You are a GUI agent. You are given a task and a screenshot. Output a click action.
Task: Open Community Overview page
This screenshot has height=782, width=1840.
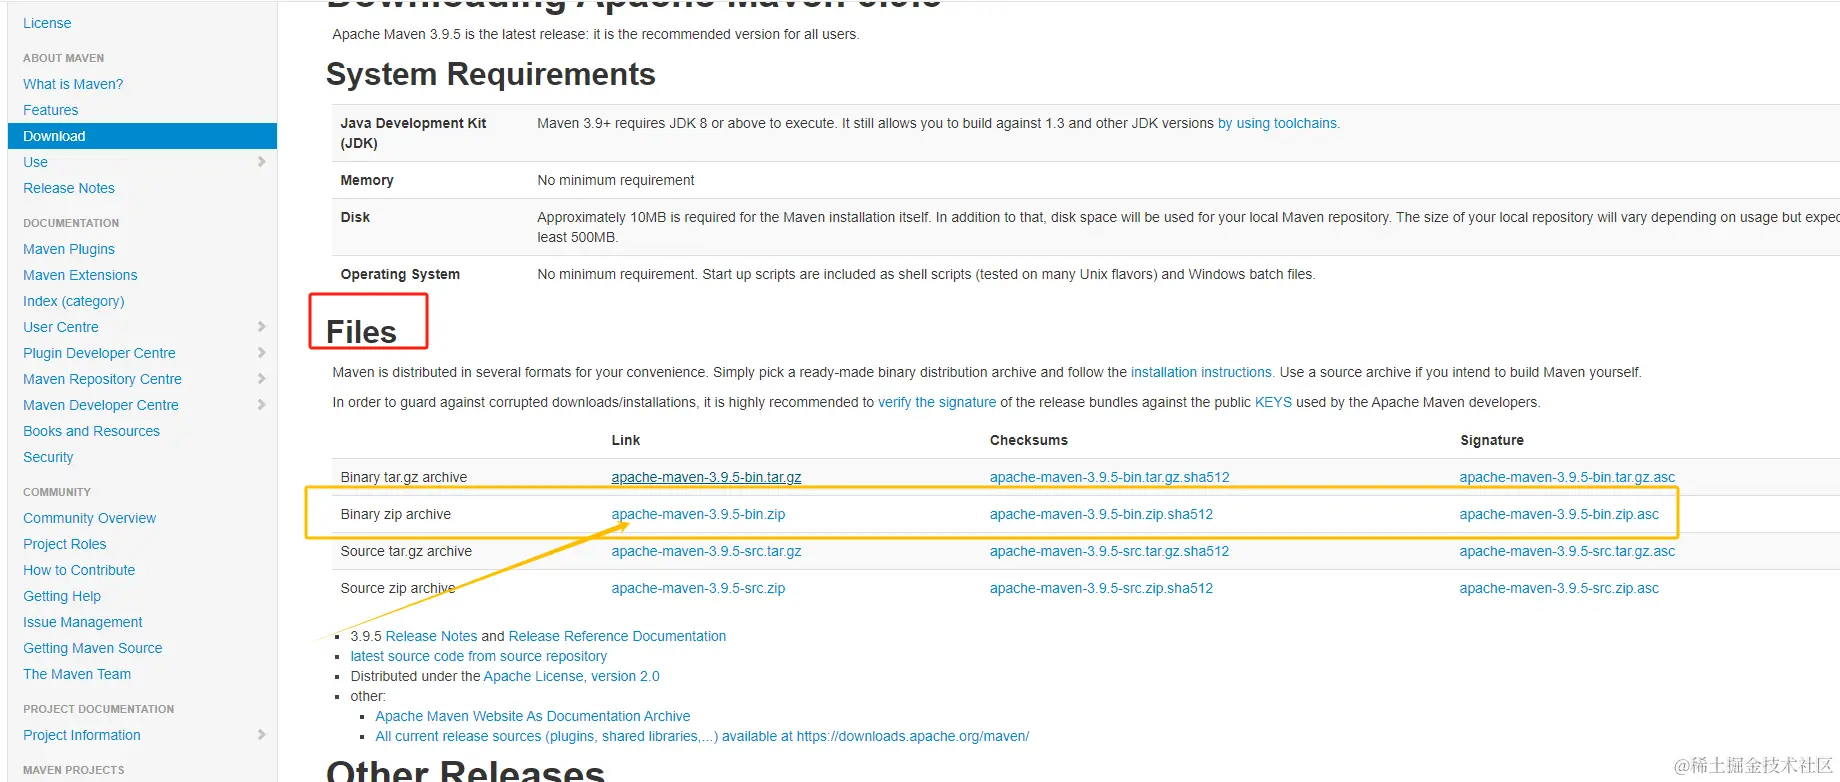click(x=89, y=518)
